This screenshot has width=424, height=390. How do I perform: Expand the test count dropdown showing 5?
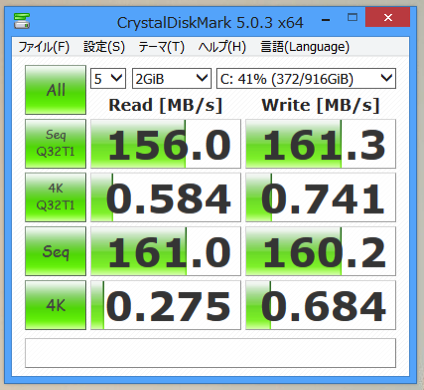click(108, 79)
